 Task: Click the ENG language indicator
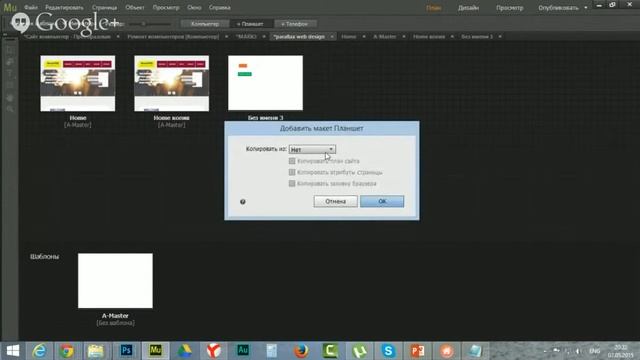pyautogui.click(x=595, y=351)
